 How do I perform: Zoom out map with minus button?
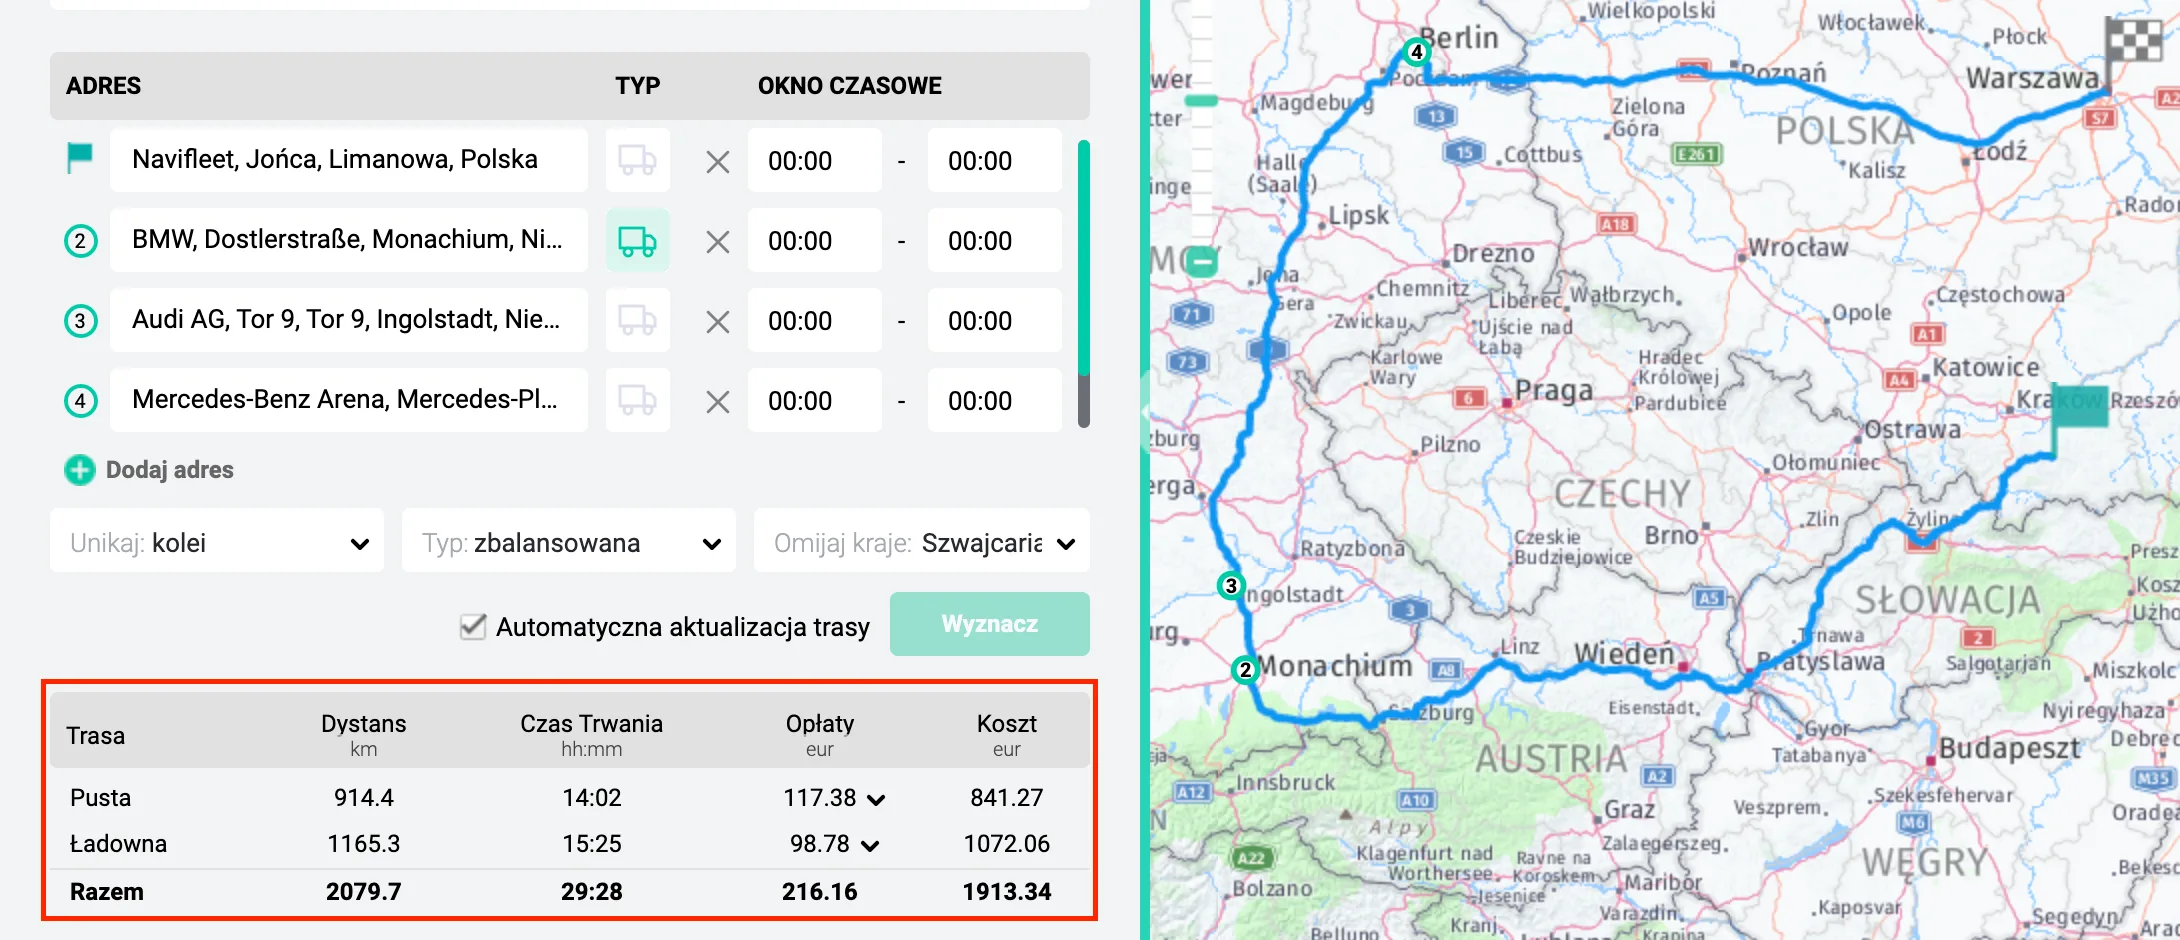pos(1201,262)
